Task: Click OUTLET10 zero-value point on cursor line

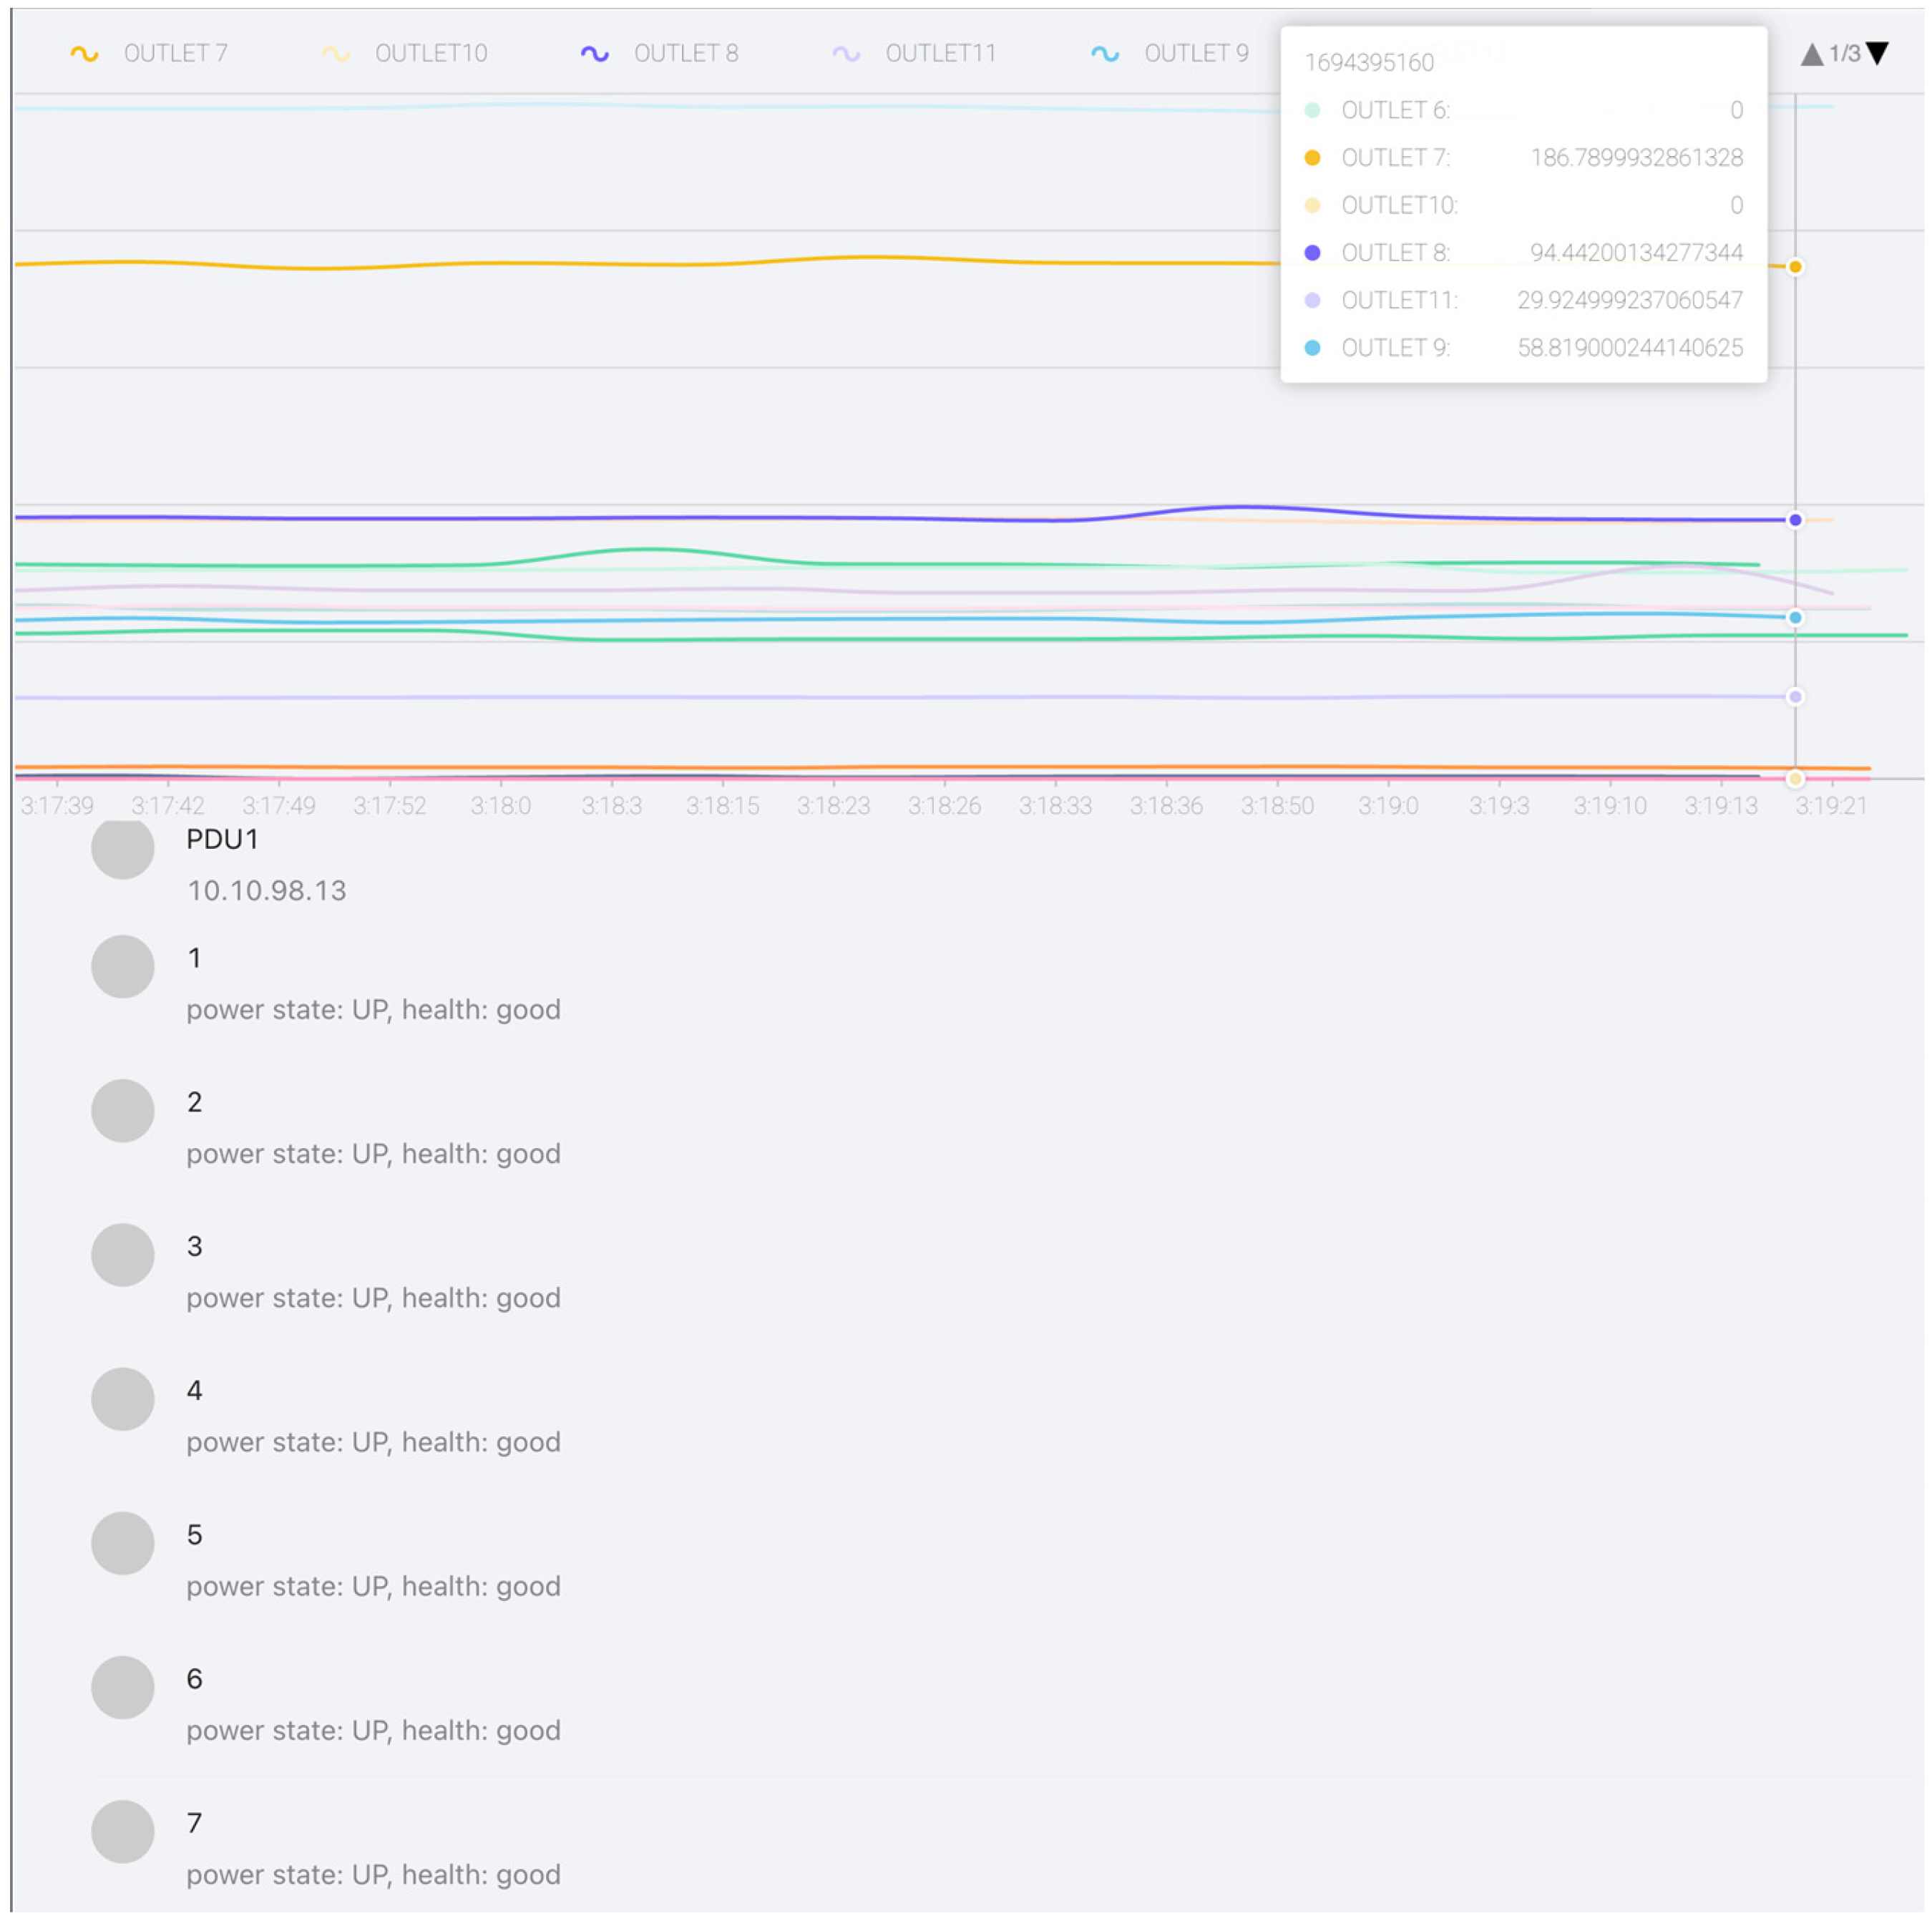Action: [x=1795, y=779]
